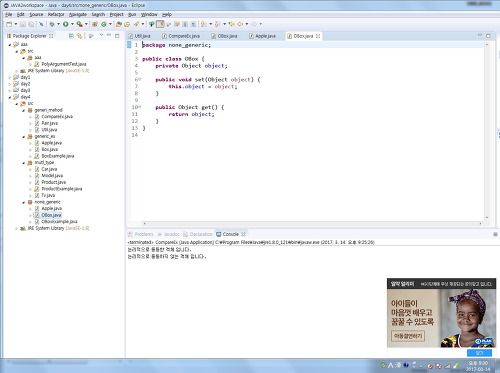Click the Run Last Tool (external tools) icon

tap(79, 24)
